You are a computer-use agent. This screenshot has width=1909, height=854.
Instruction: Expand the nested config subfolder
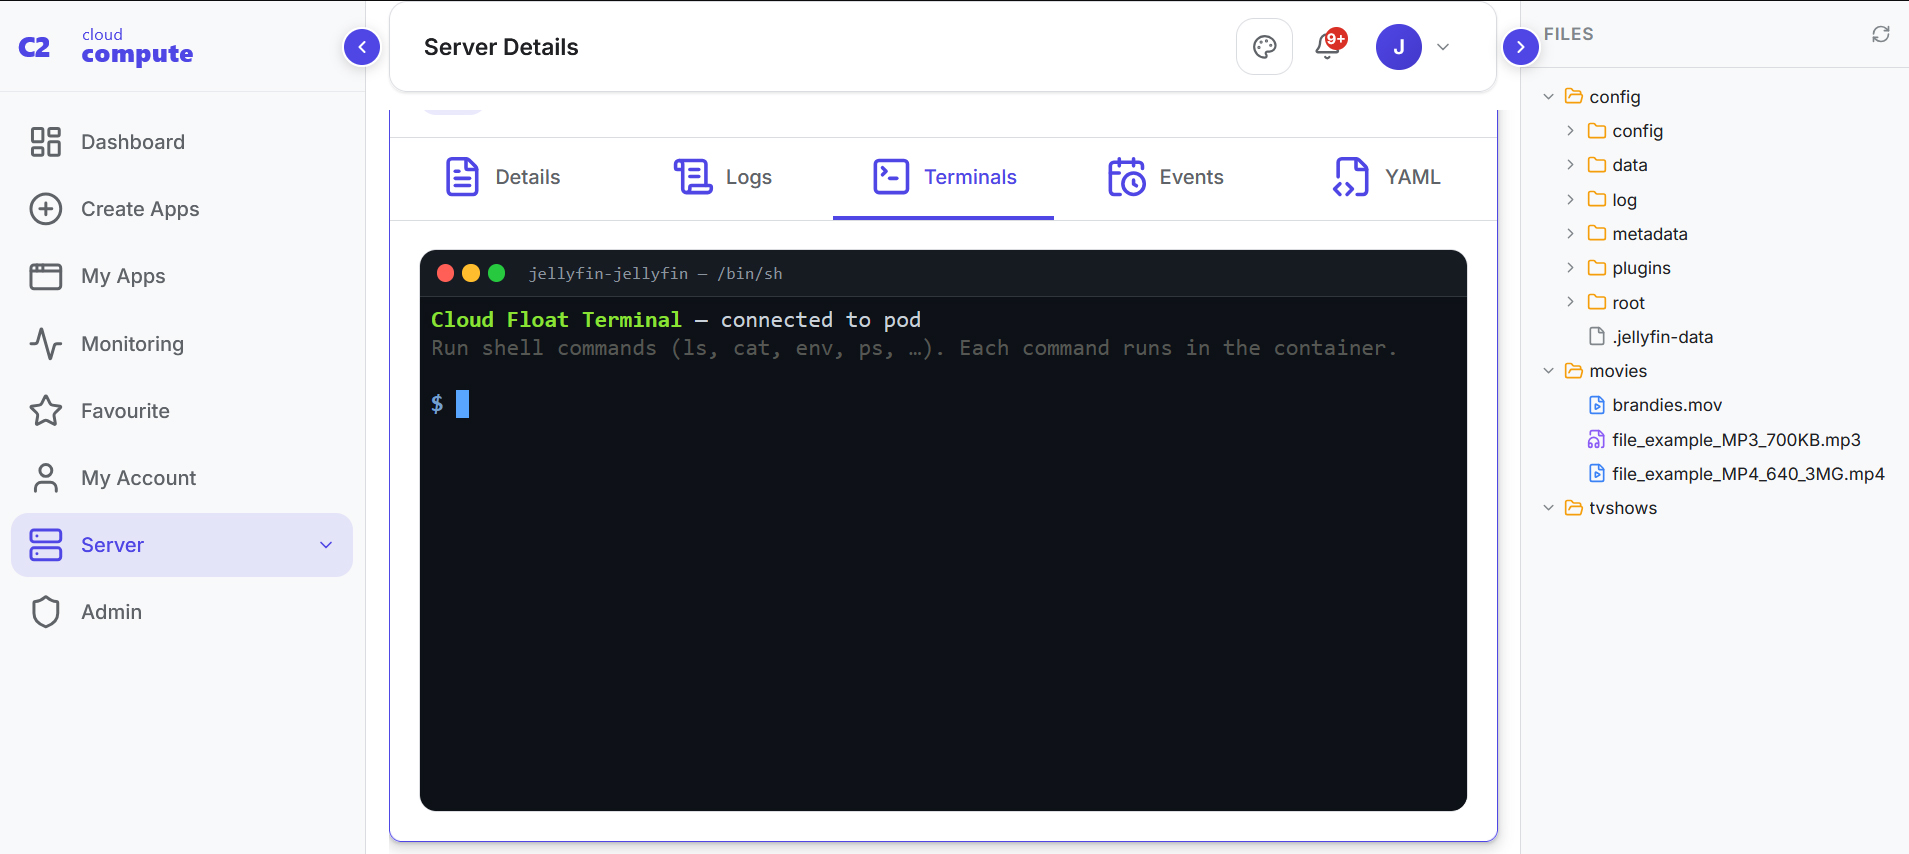[1571, 131]
